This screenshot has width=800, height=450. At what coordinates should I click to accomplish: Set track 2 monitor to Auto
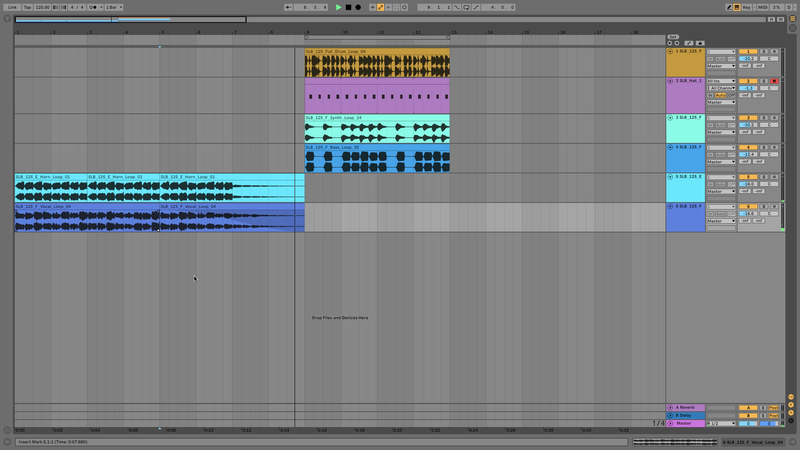coord(720,95)
